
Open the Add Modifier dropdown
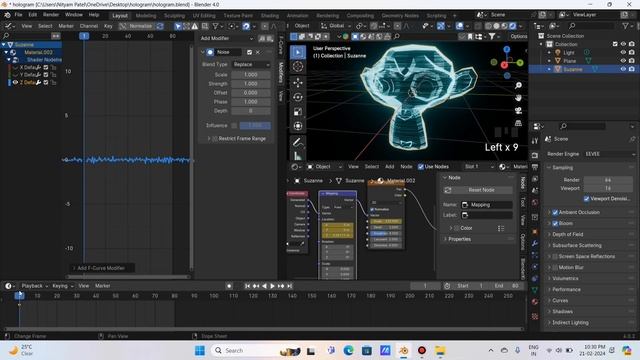227,38
